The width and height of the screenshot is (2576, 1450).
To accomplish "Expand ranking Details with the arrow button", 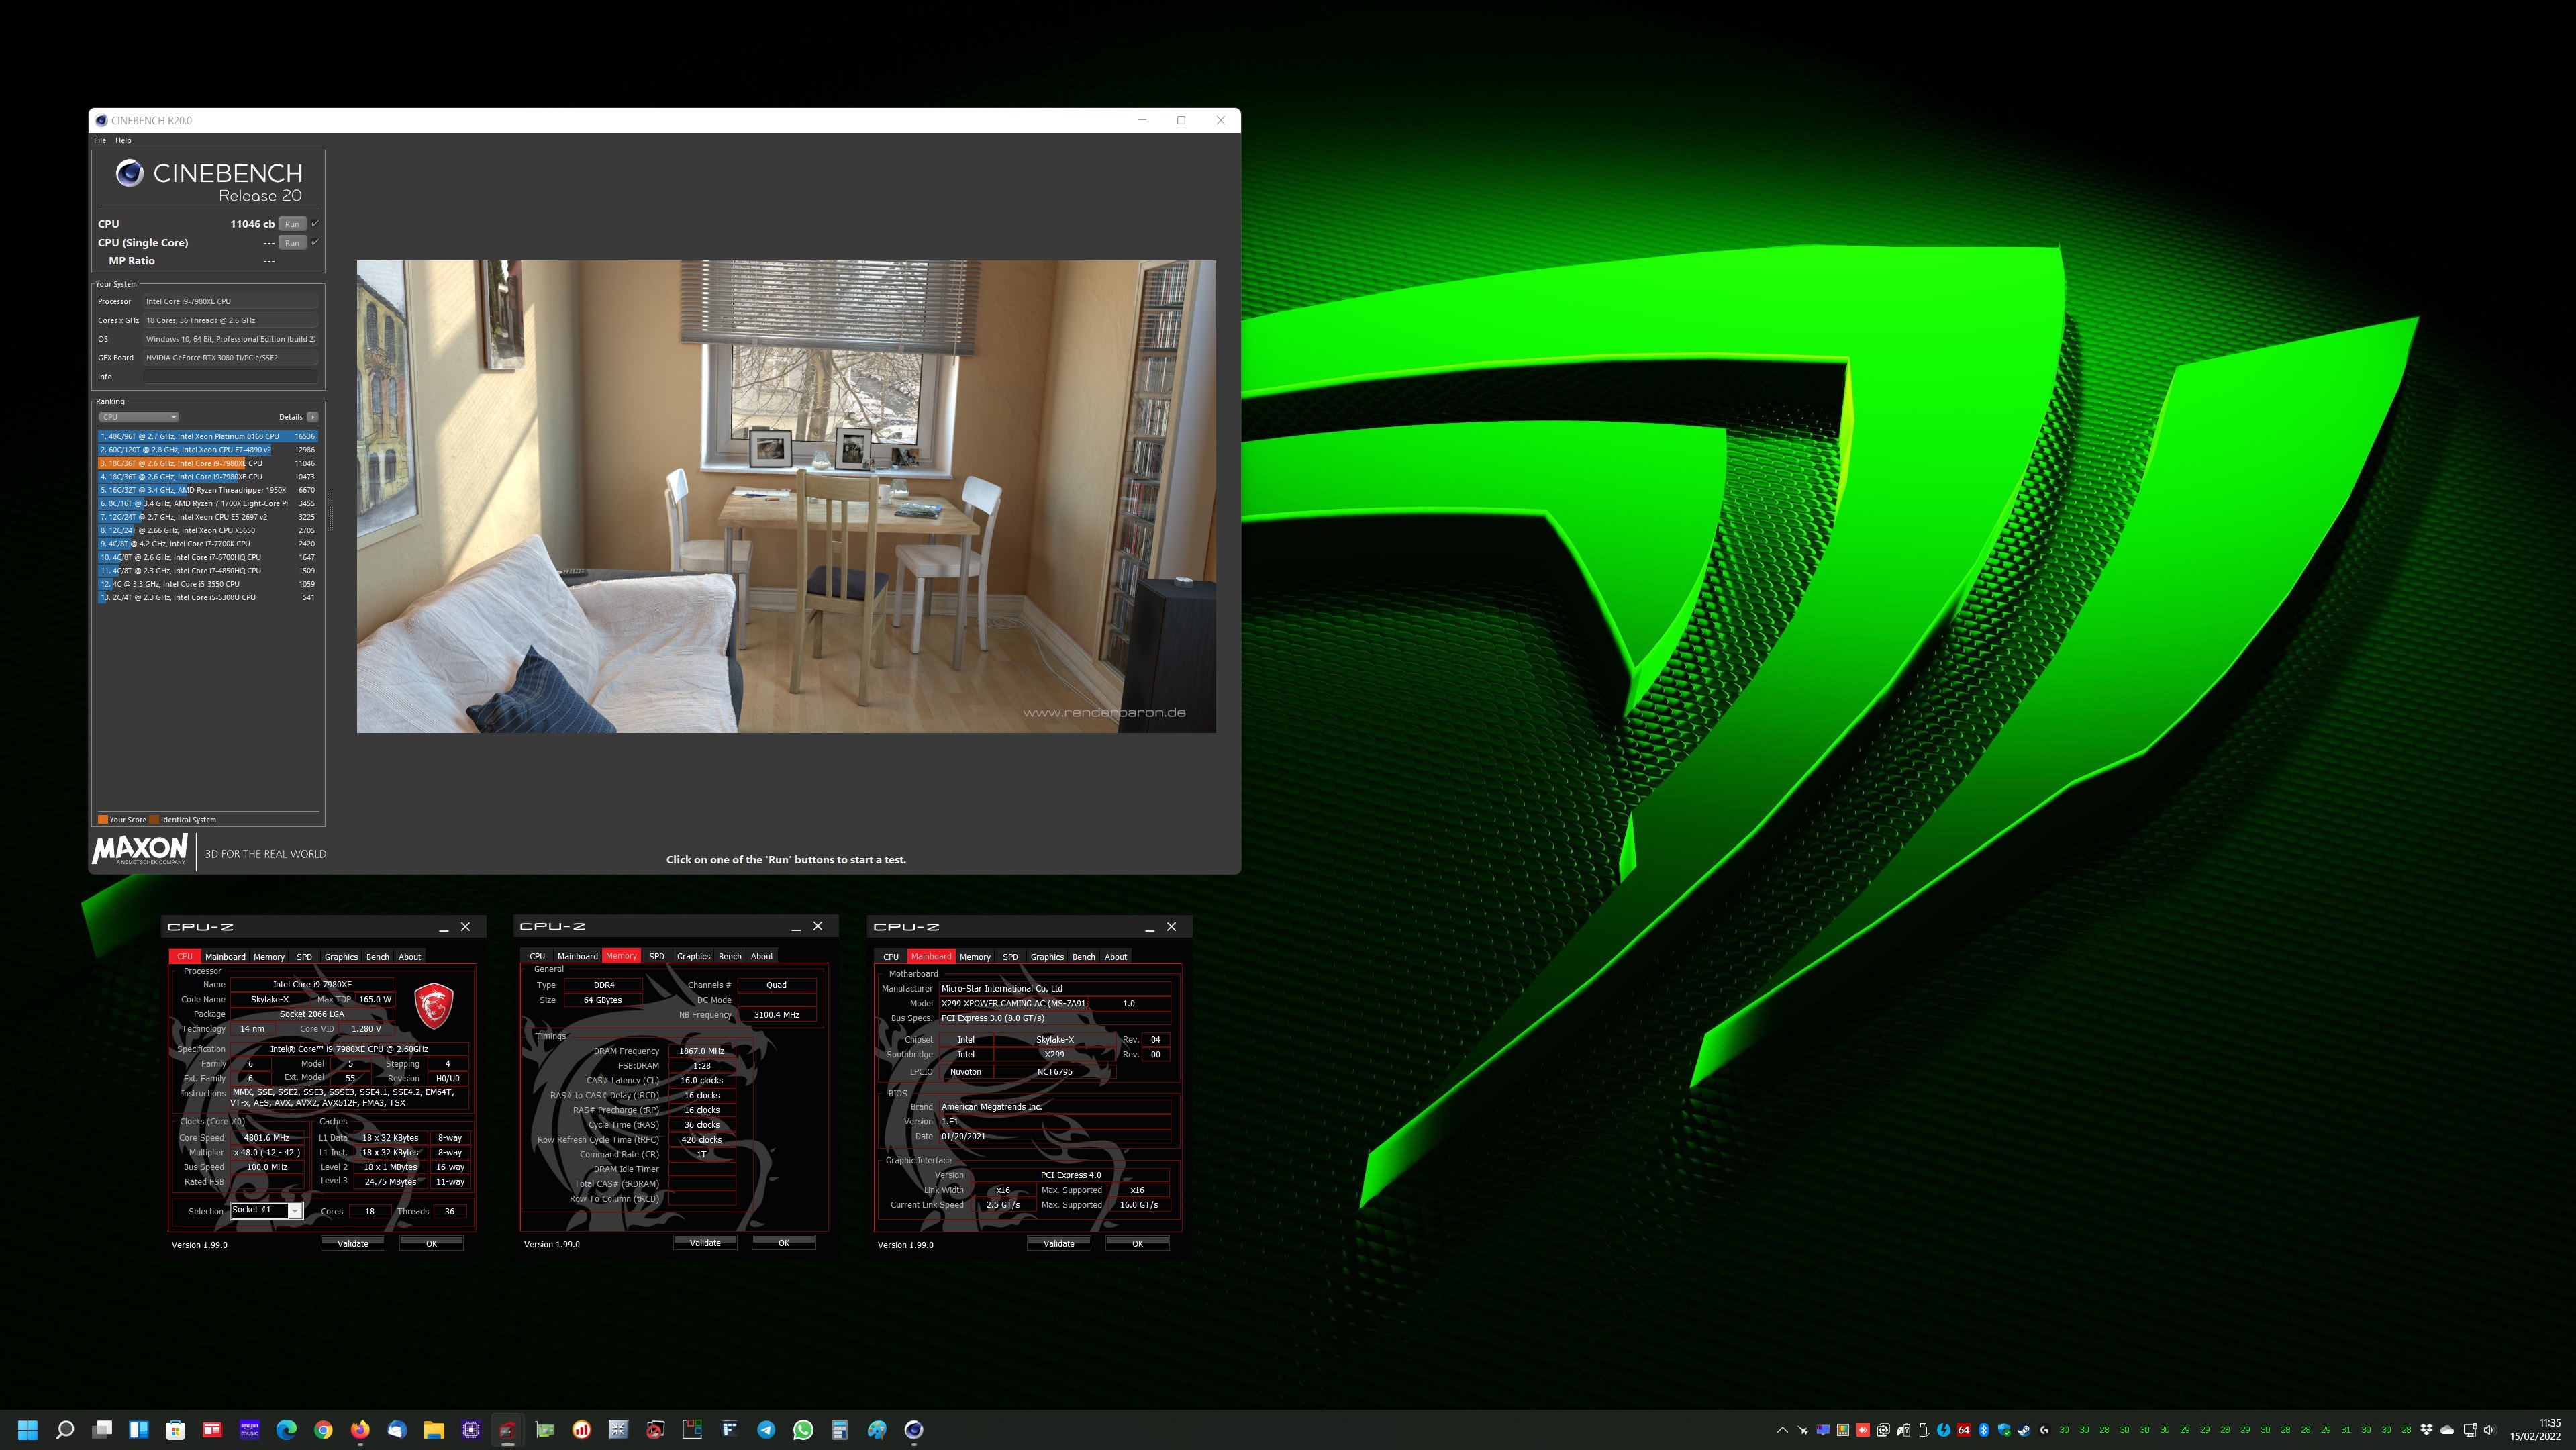I will coord(313,417).
